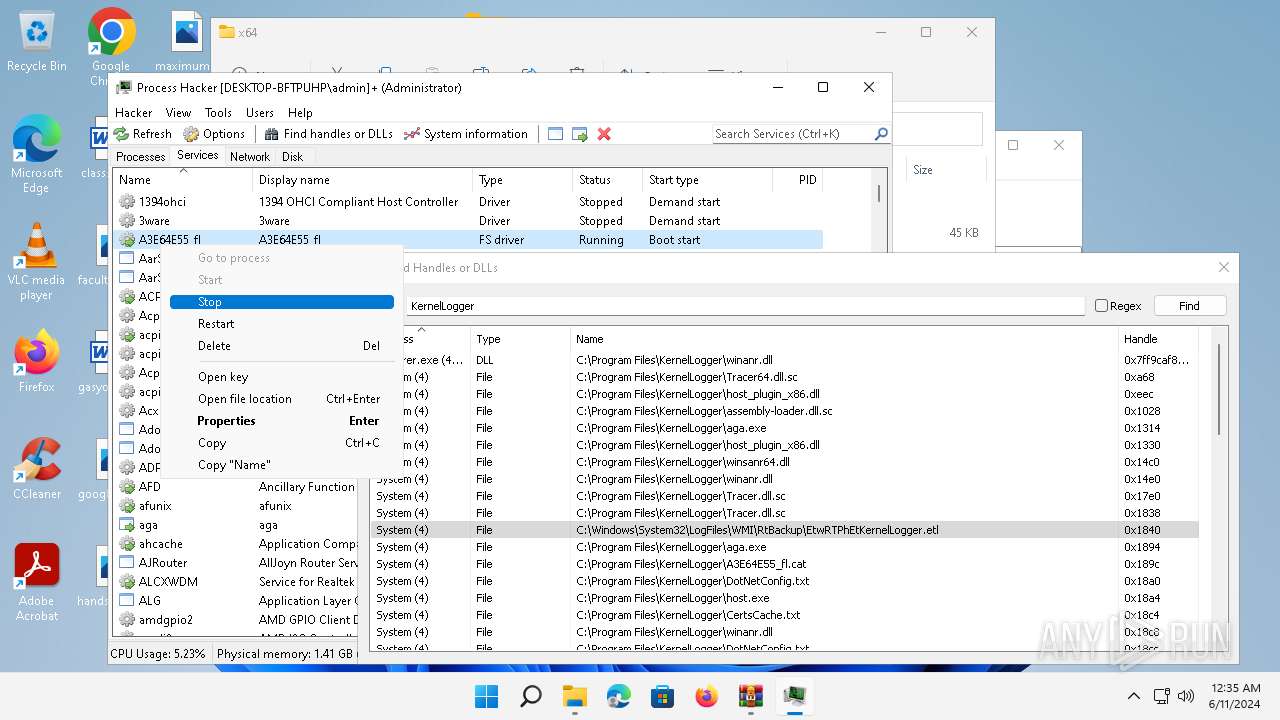Switch to the Disk tab
The height and width of the screenshot is (720, 1280).
tap(292, 157)
